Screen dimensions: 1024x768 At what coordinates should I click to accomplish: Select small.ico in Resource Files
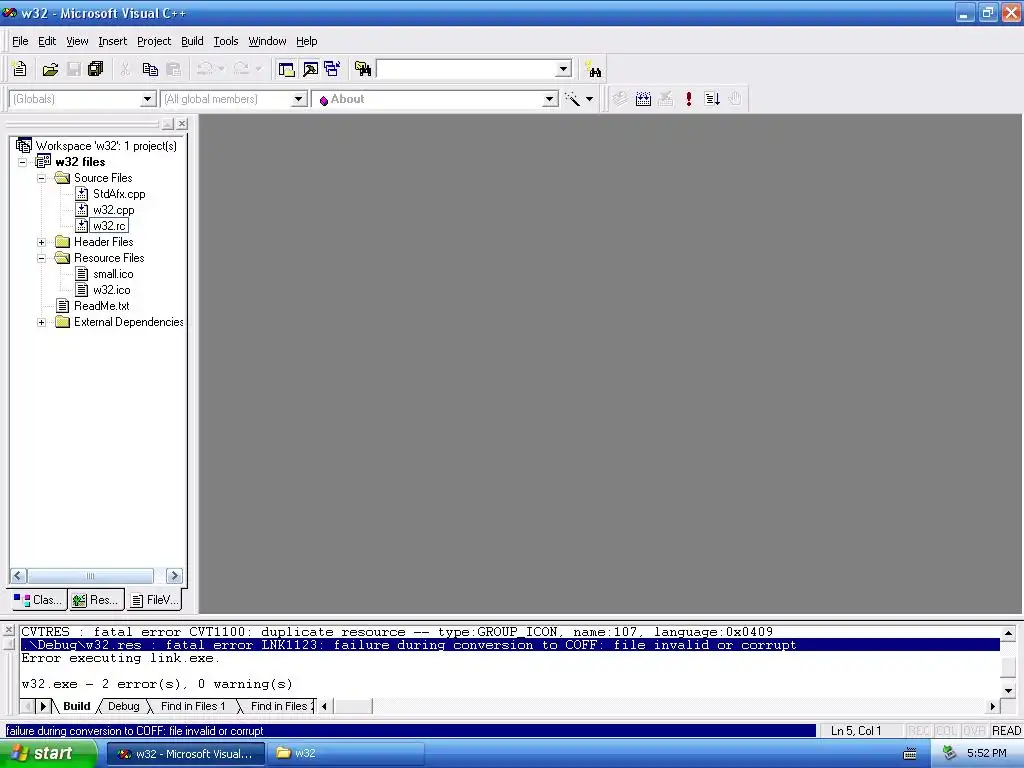[113, 274]
